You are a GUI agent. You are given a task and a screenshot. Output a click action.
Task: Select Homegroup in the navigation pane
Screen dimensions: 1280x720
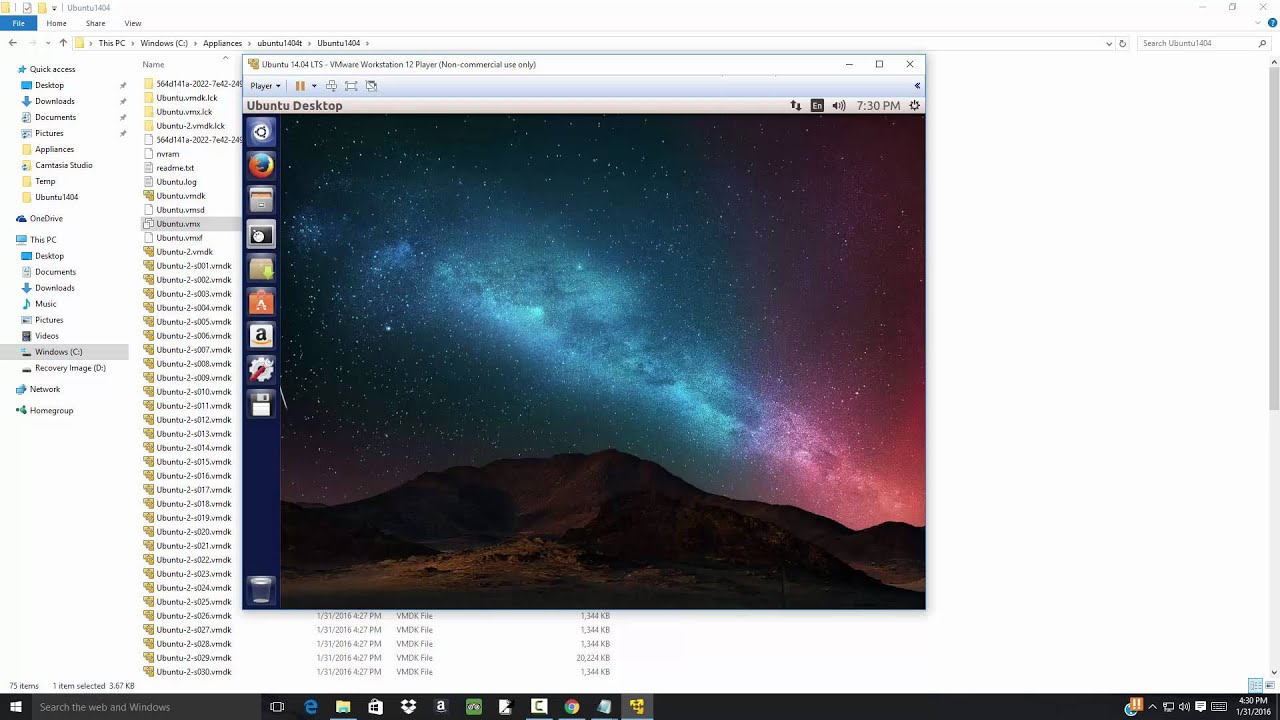(x=51, y=410)
